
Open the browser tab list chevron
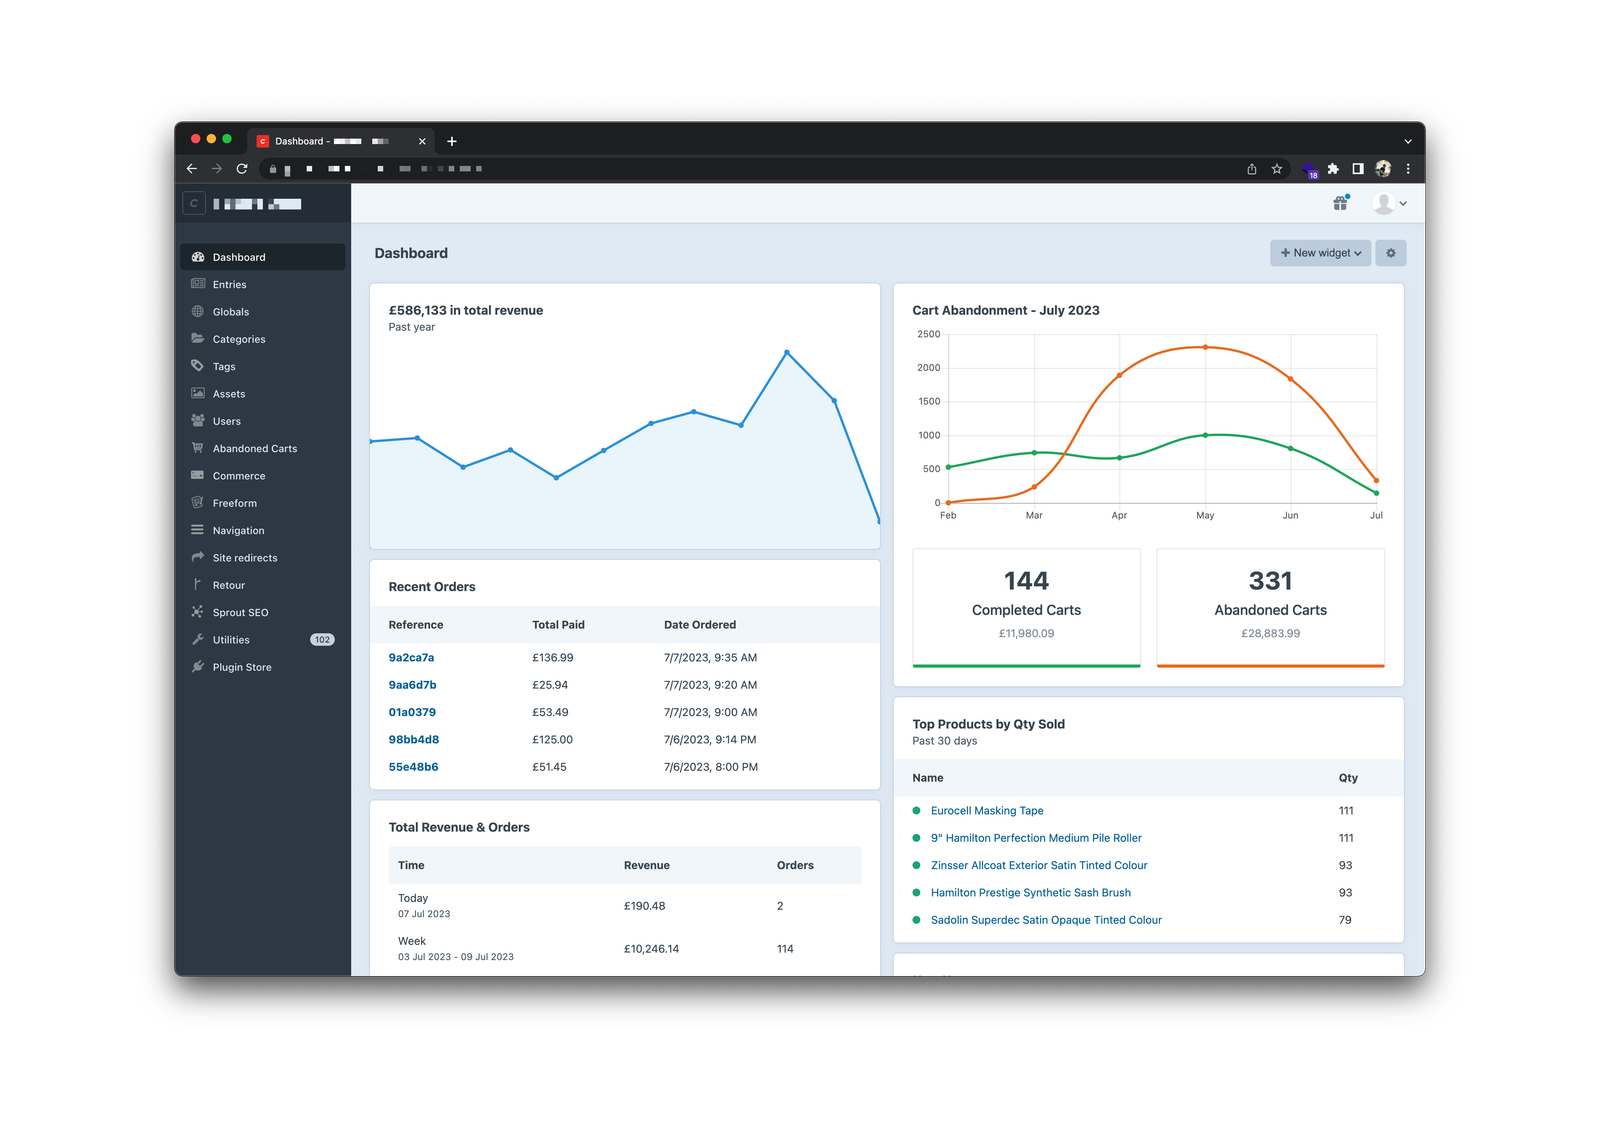[1408, 141]
